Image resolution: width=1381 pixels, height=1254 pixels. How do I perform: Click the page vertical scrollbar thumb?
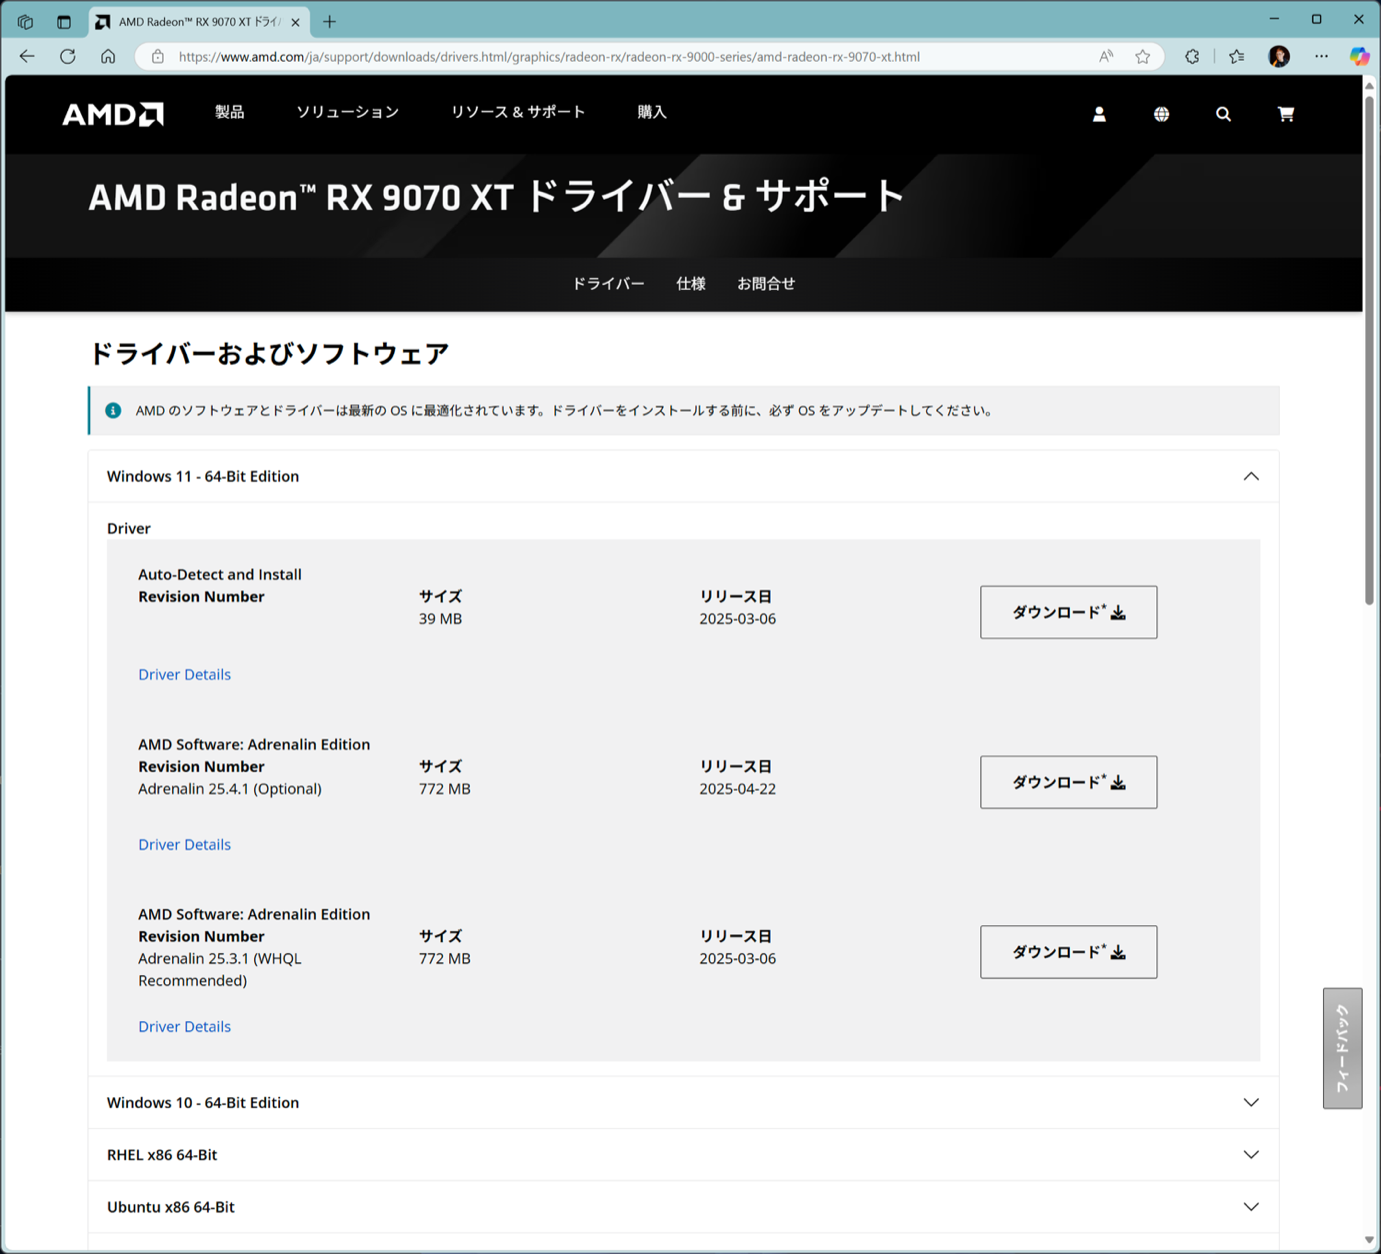pyautogui.click(x=1369, y=349)
